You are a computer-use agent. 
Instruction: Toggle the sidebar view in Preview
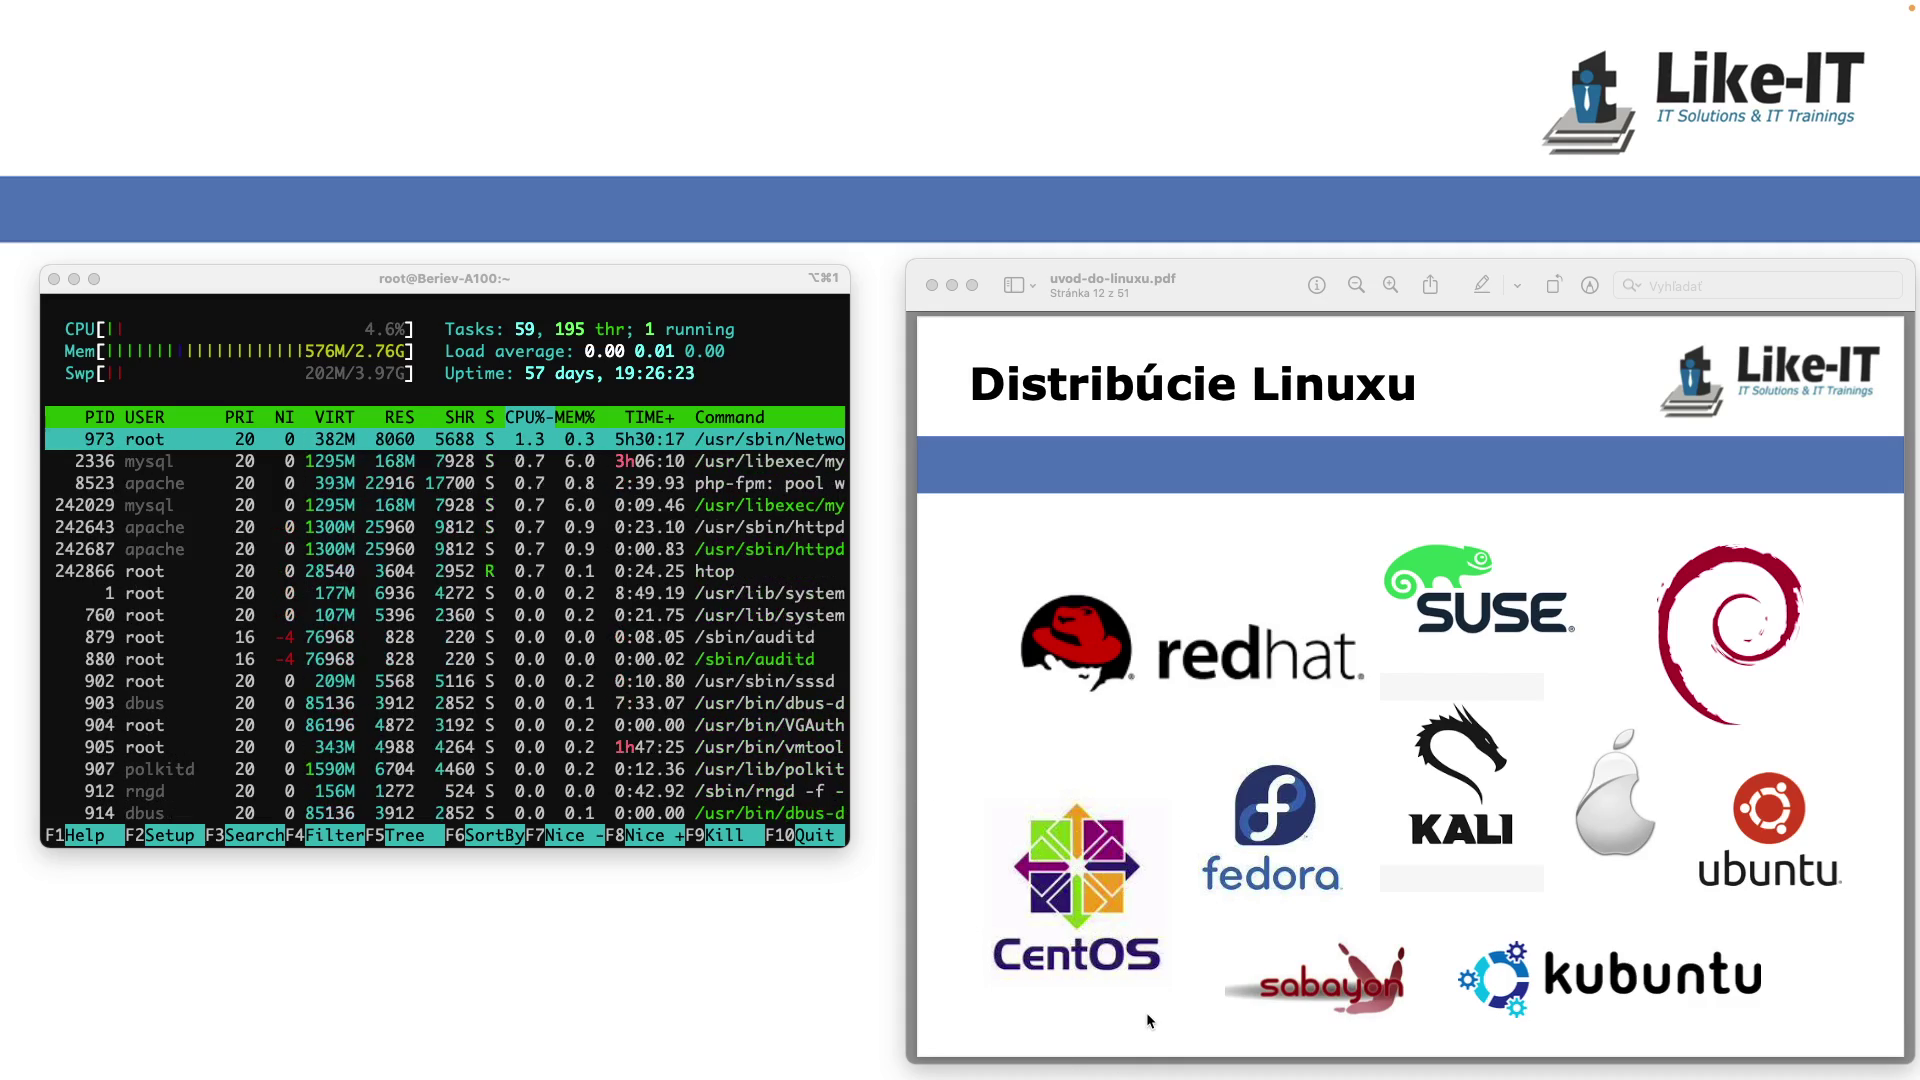1013,286
